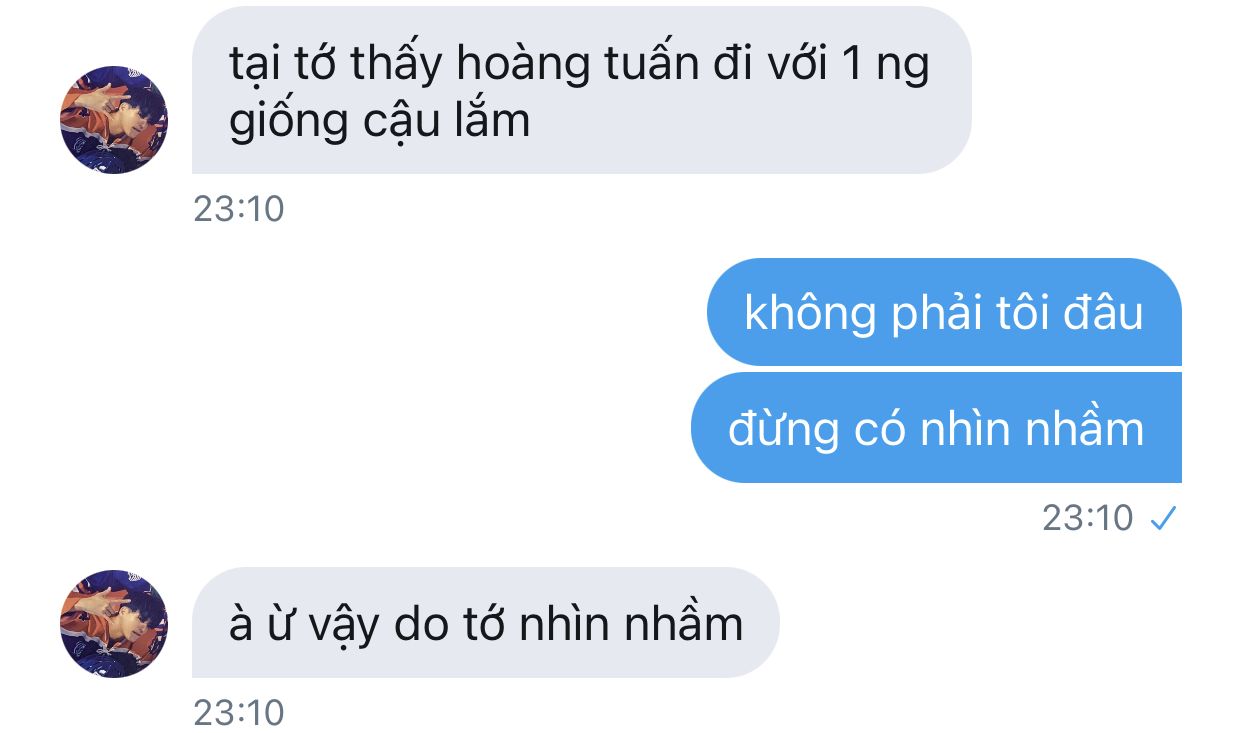
Task: Tap the avatar beside the last message
Action: pyautogui.click(x=114, y=624)
